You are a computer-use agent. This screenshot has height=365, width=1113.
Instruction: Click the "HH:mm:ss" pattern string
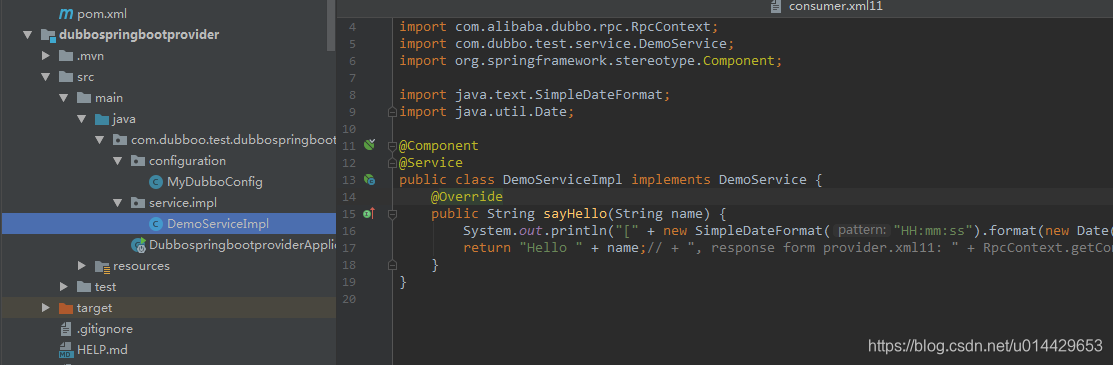[936, 230]
